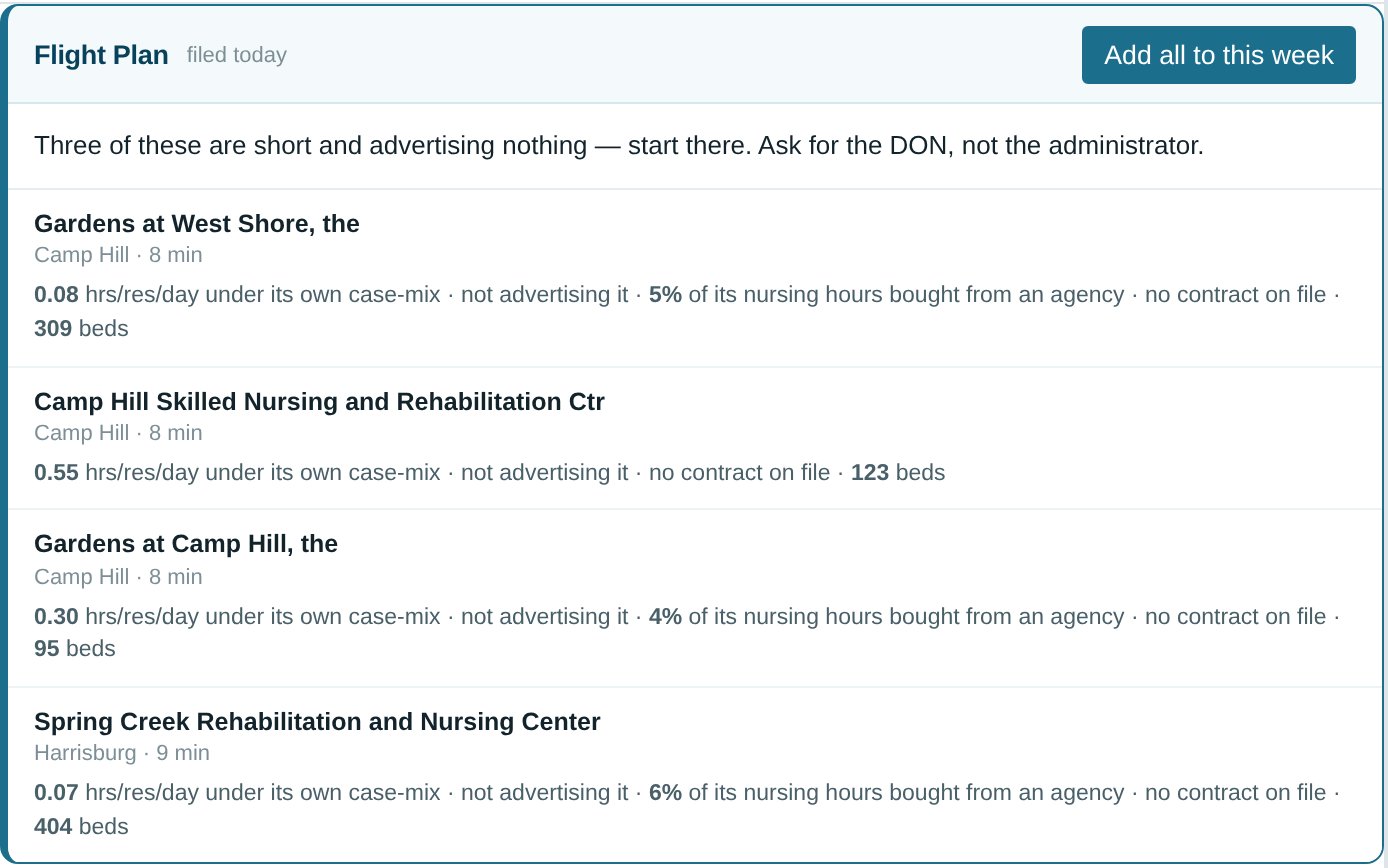Select the 'Three of these are short' advice line
This screenshot has height=868, width=1388.
(x=619, y=145)
